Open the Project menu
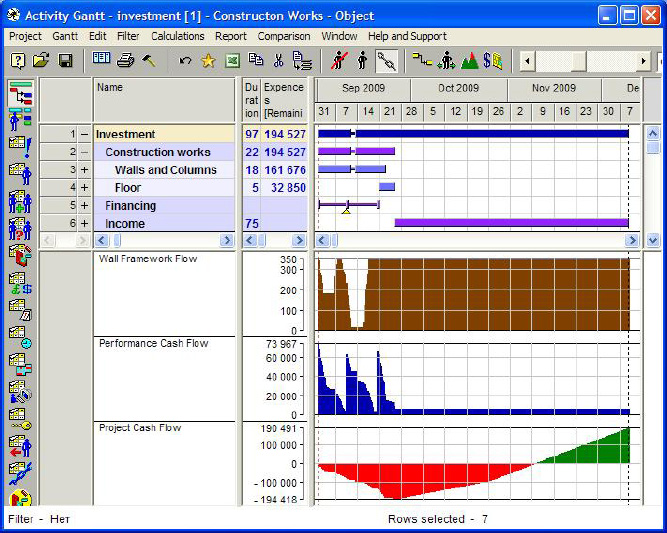667x533 pixels. (26, 37)
